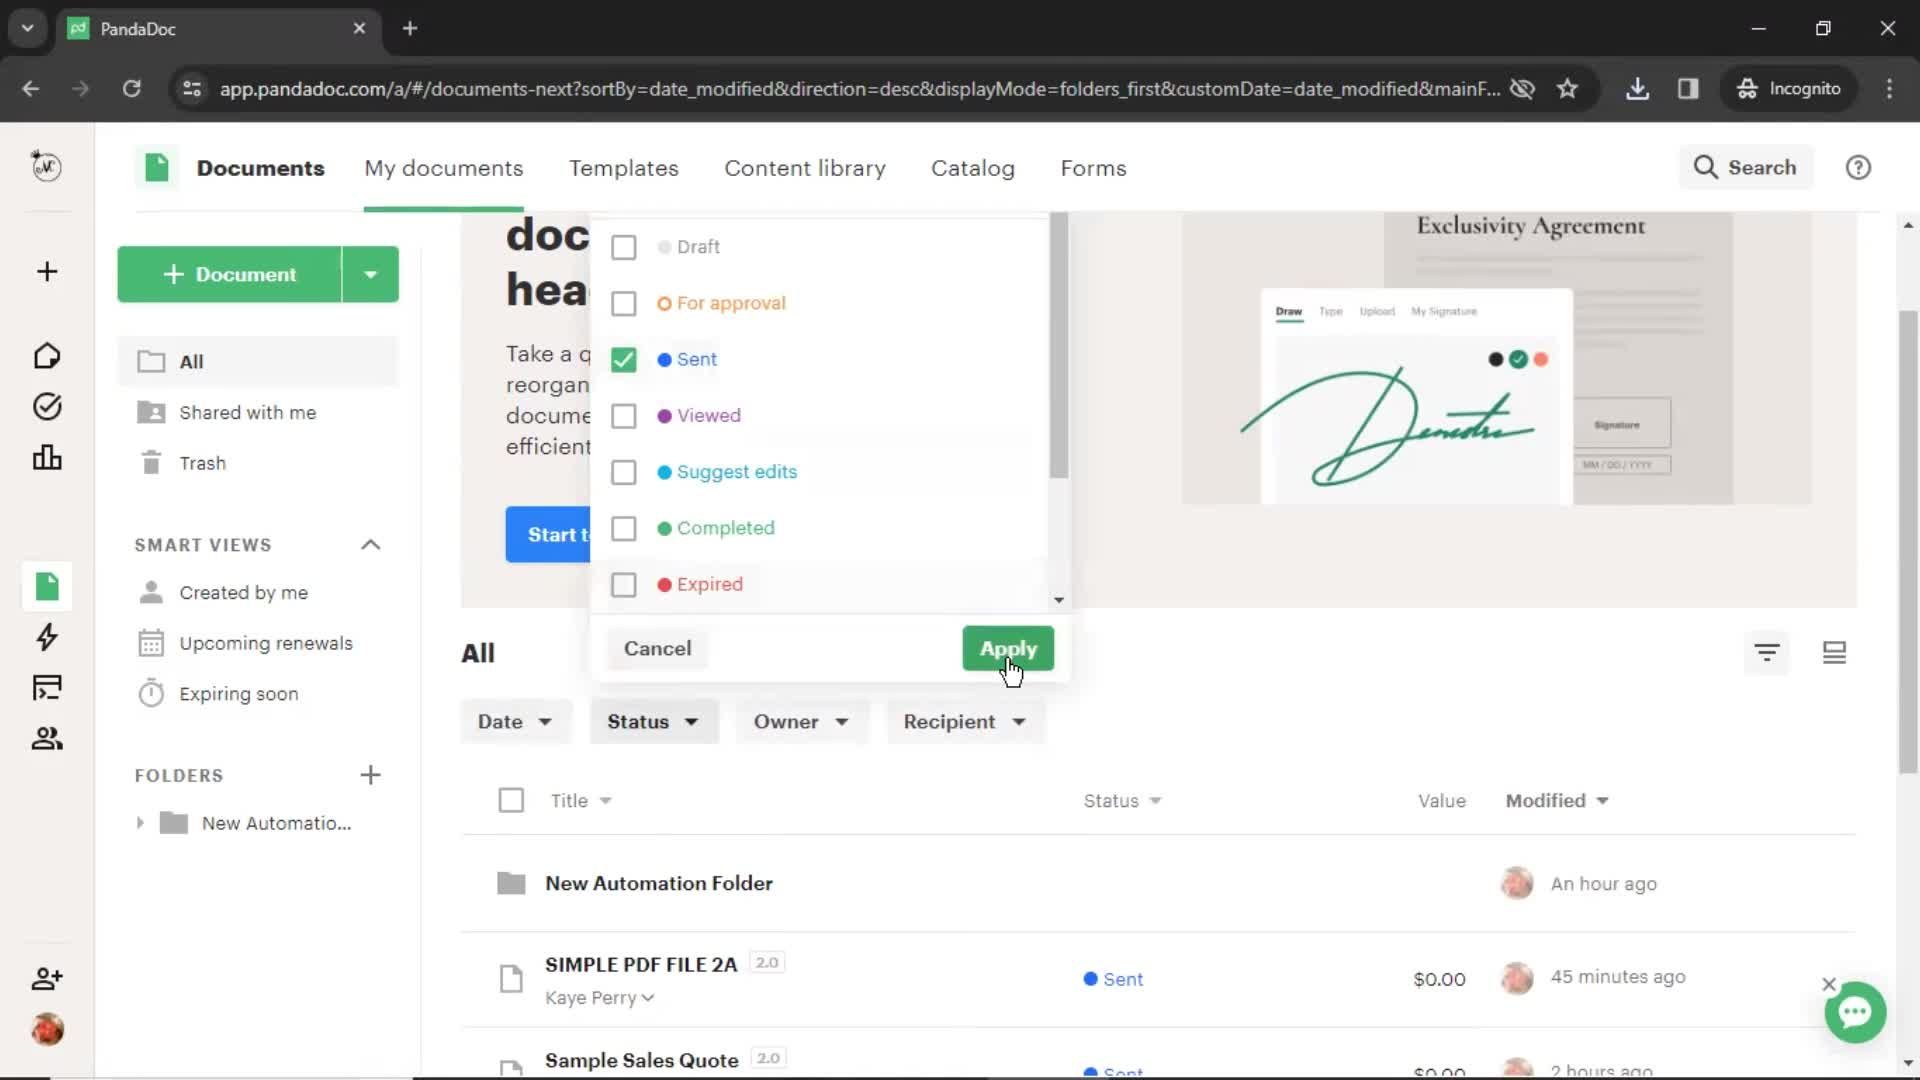The width and height of the screenshot is (1920, 1080).
Task: Enable the Completed status checkbox
Action: (x=624, y=527)
